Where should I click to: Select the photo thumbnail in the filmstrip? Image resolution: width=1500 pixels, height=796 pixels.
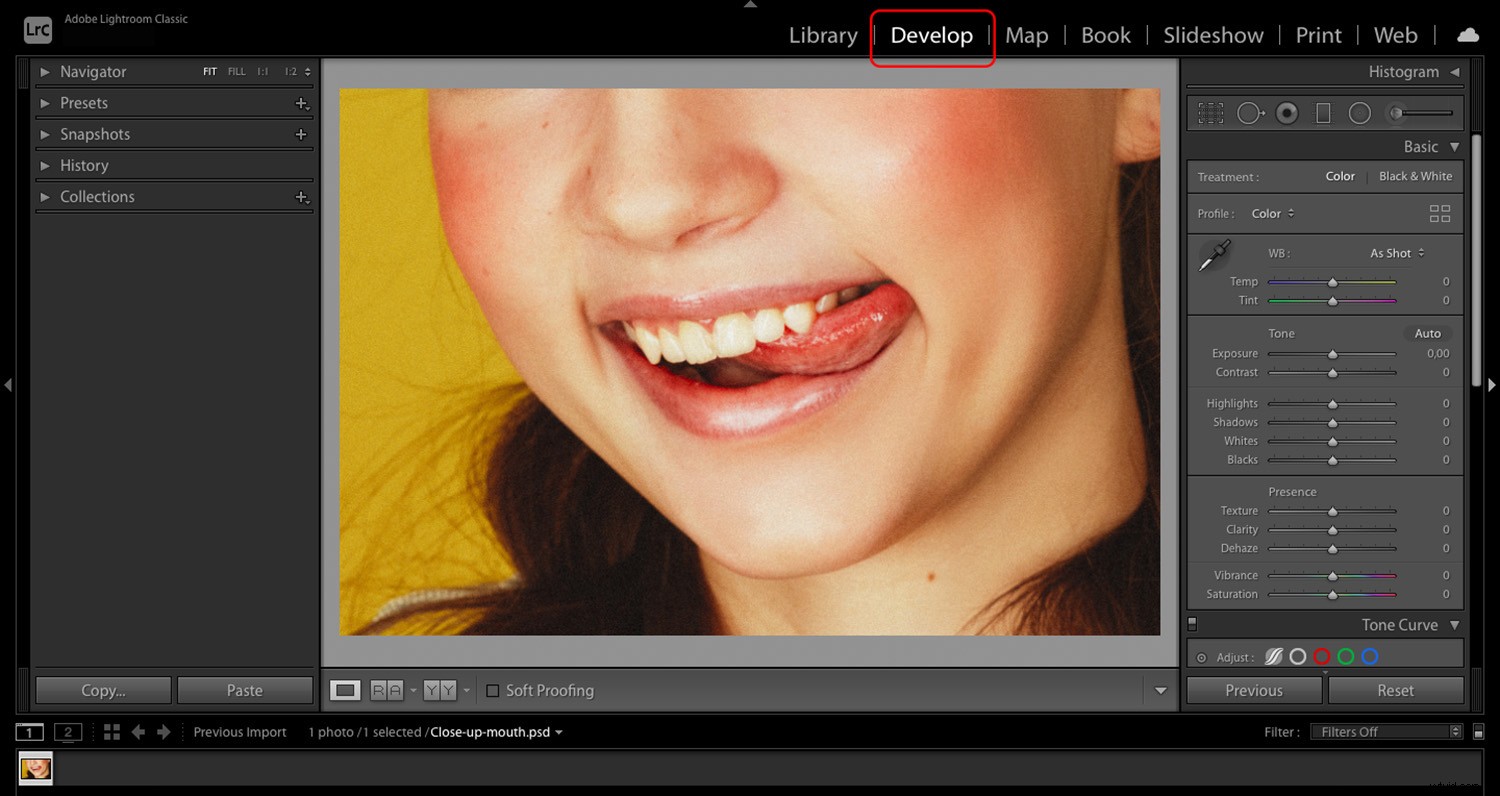pyautogui.click(x=36, y=769)
